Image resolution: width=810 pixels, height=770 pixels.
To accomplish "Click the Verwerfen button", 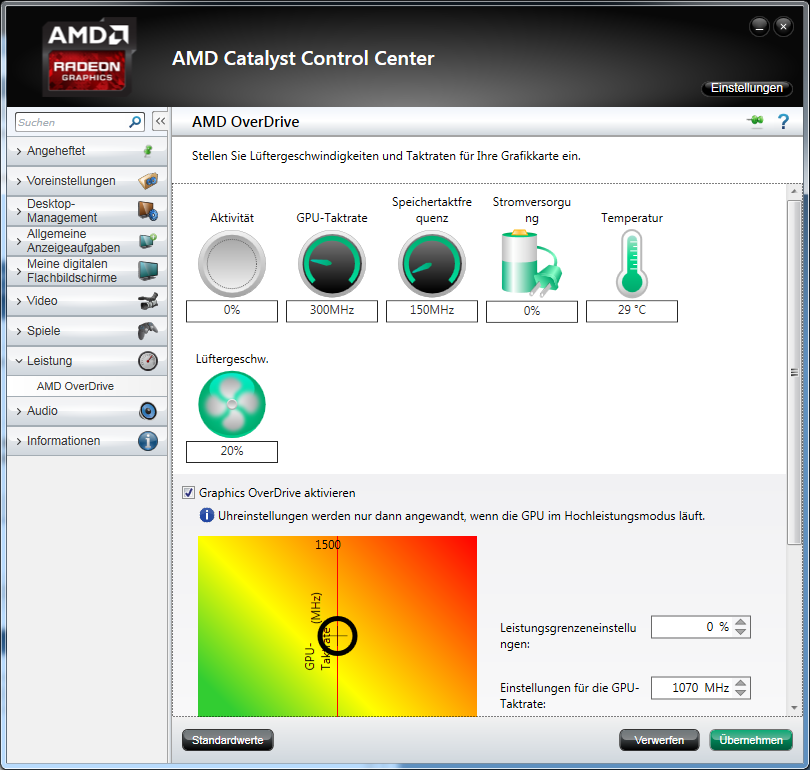I will [x=659, y=740].
